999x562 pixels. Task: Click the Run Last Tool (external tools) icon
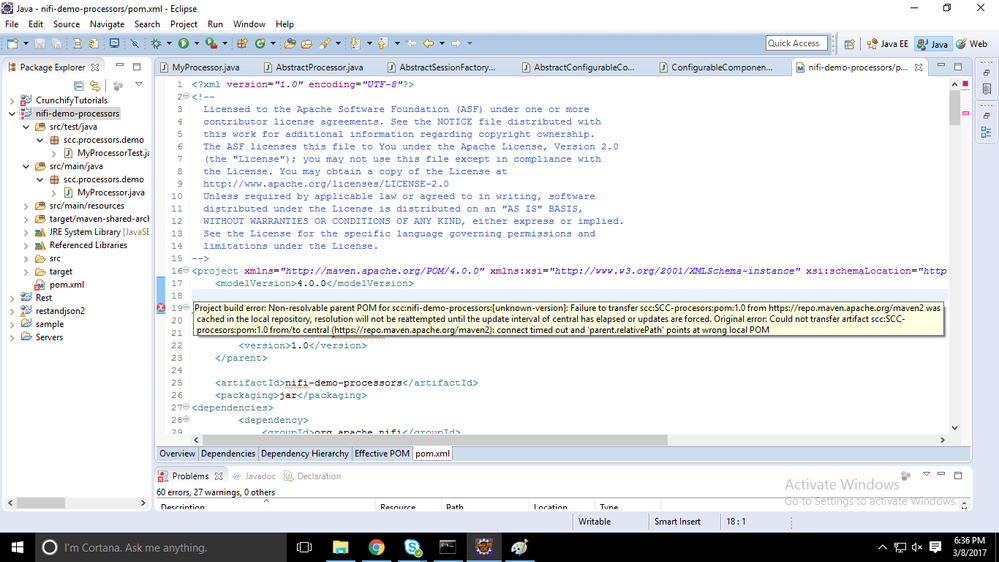click(212, 43)
